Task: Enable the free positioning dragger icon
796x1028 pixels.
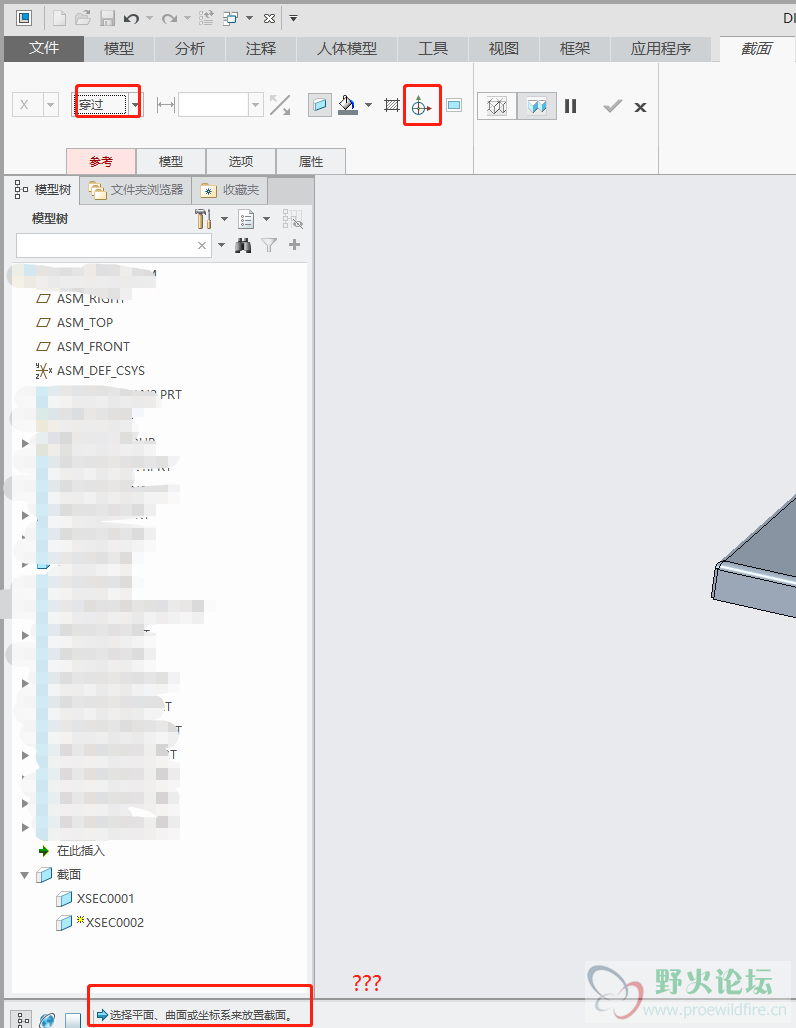Action: pyautogui.click(x=421, y=105)
